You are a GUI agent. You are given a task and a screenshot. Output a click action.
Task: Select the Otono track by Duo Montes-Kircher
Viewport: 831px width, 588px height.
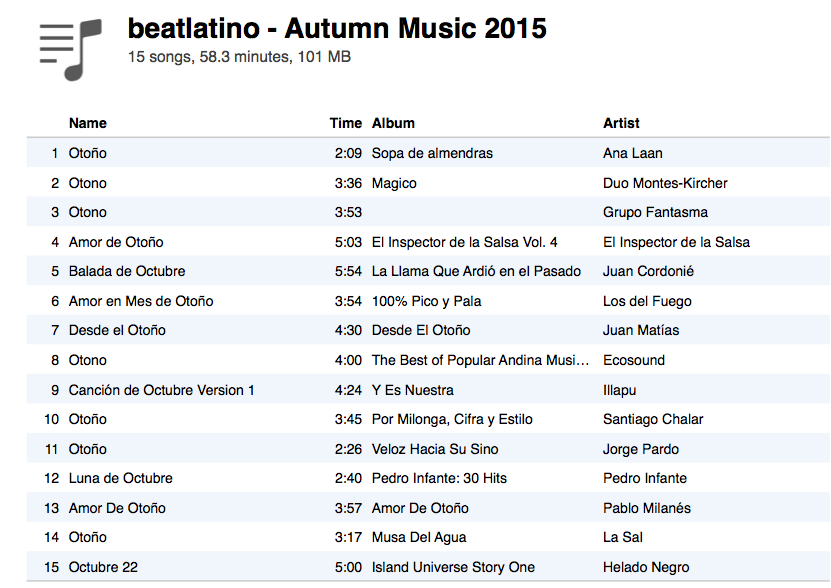point(428,183)
